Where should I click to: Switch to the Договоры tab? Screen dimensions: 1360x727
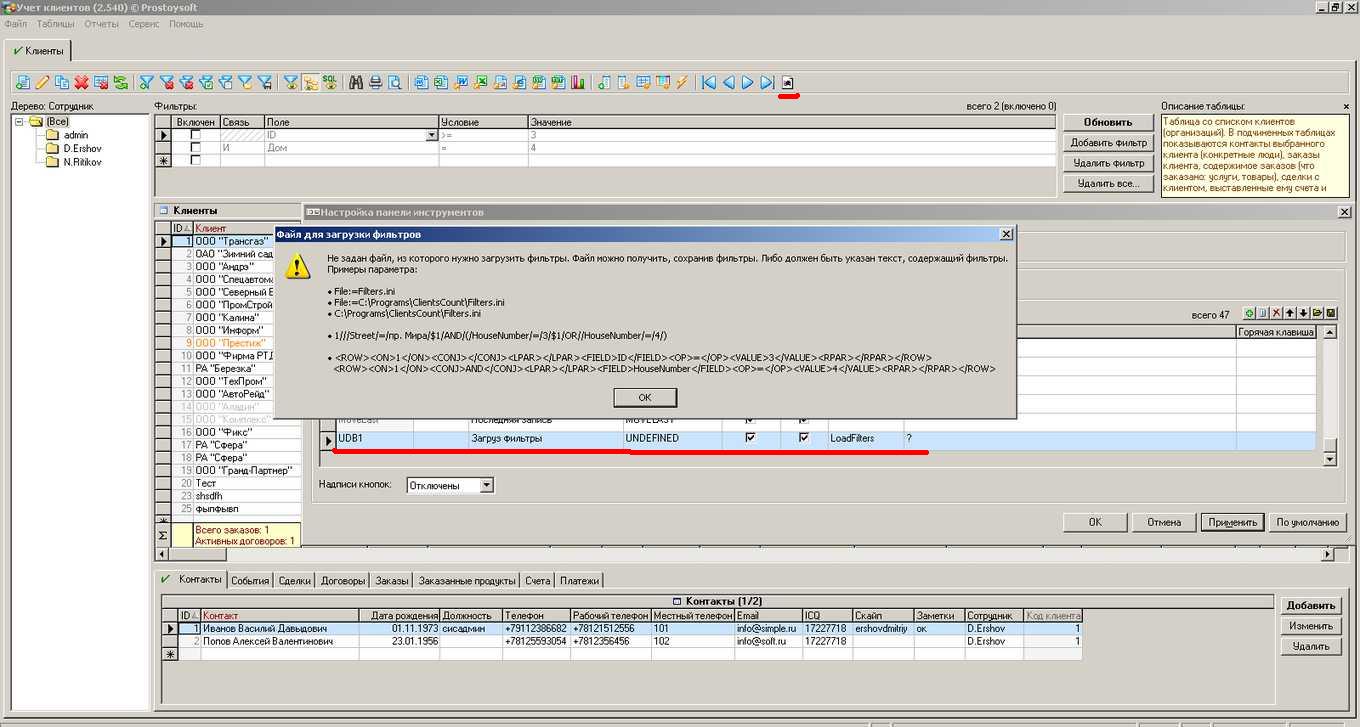(x=343, y=580)
